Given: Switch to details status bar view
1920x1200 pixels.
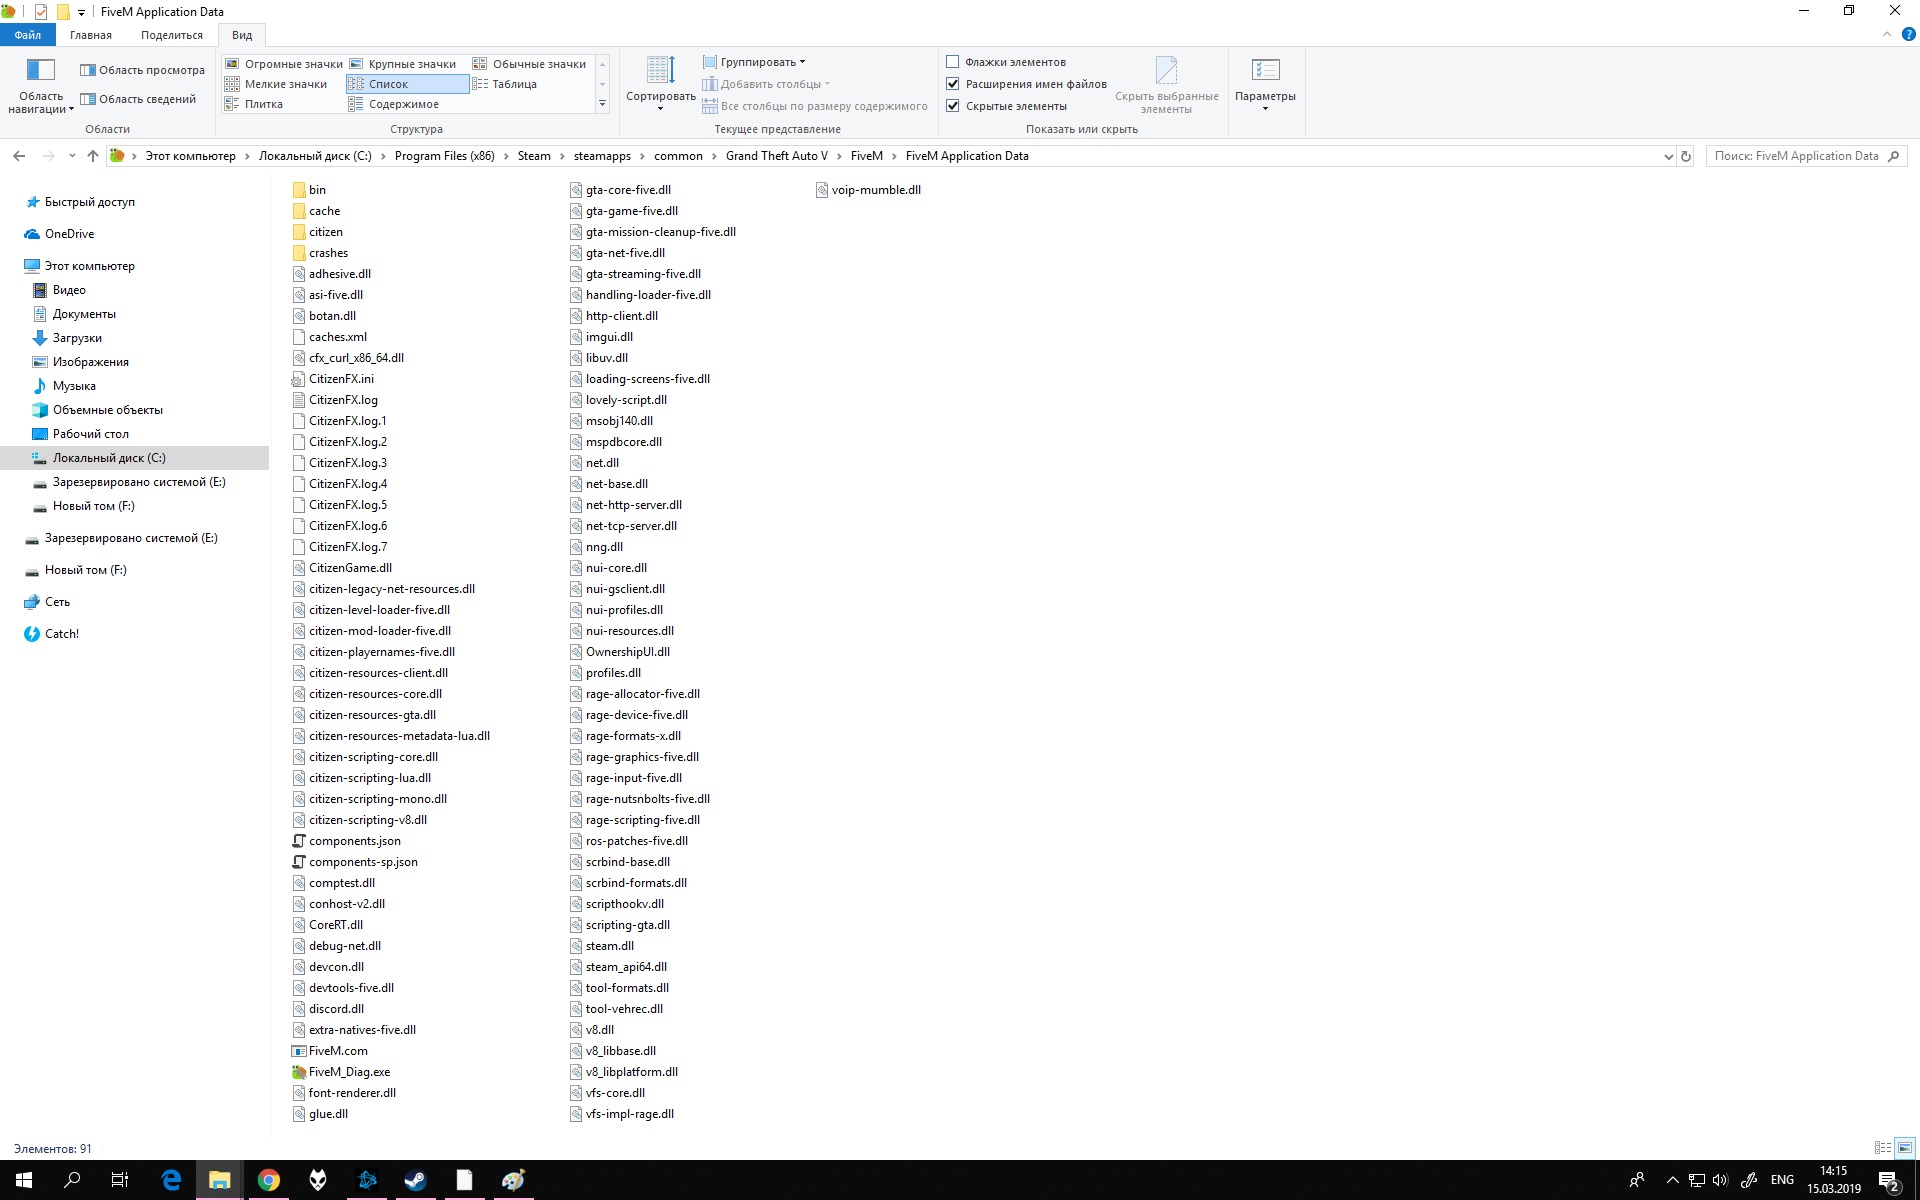Looking at the screenshot, I should (1883, 1148).
